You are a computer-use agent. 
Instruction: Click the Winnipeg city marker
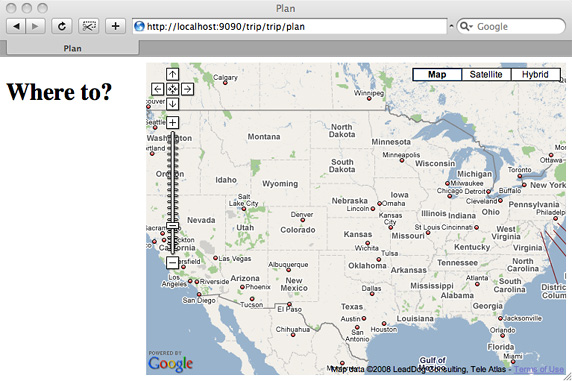(369, 99)
